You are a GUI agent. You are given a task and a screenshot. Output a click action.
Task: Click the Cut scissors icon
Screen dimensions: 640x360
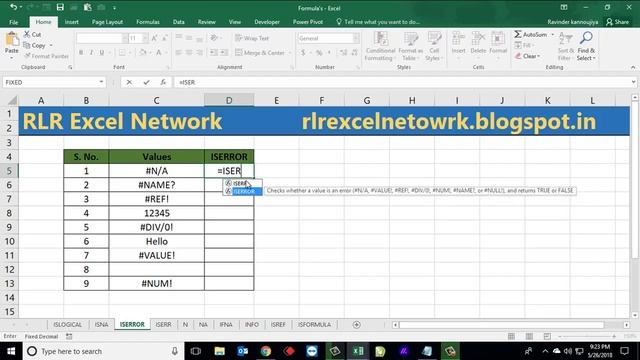click(27, 34)
